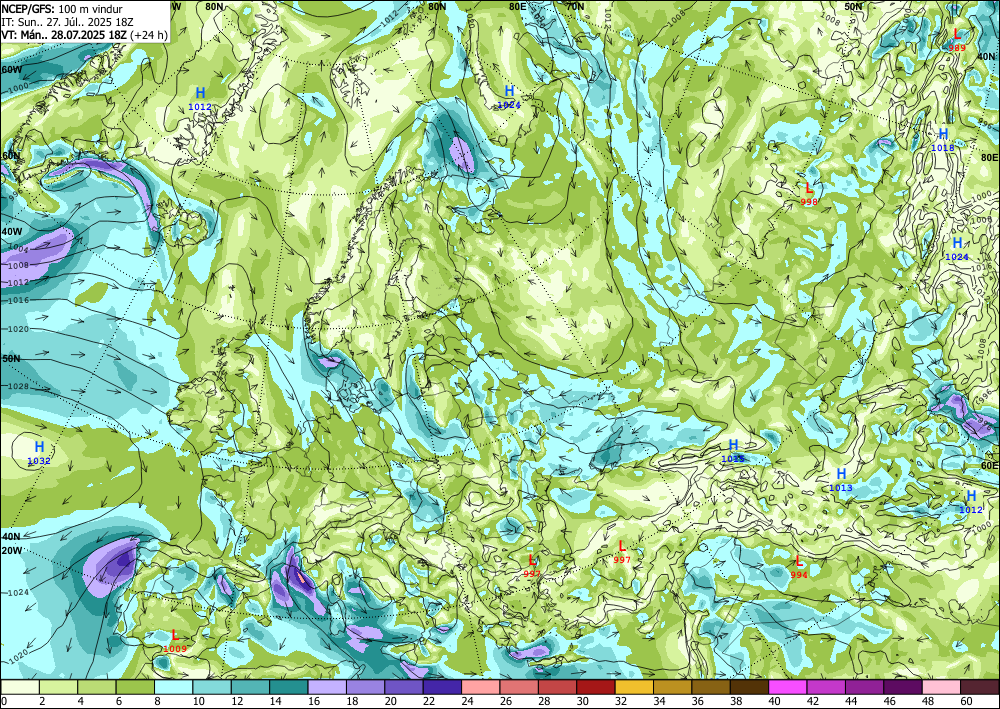Click the 'VT: Mán.. 28.07.2025 18Z (+24 h)' line
Screen dimensions: 1000x709
84,34
